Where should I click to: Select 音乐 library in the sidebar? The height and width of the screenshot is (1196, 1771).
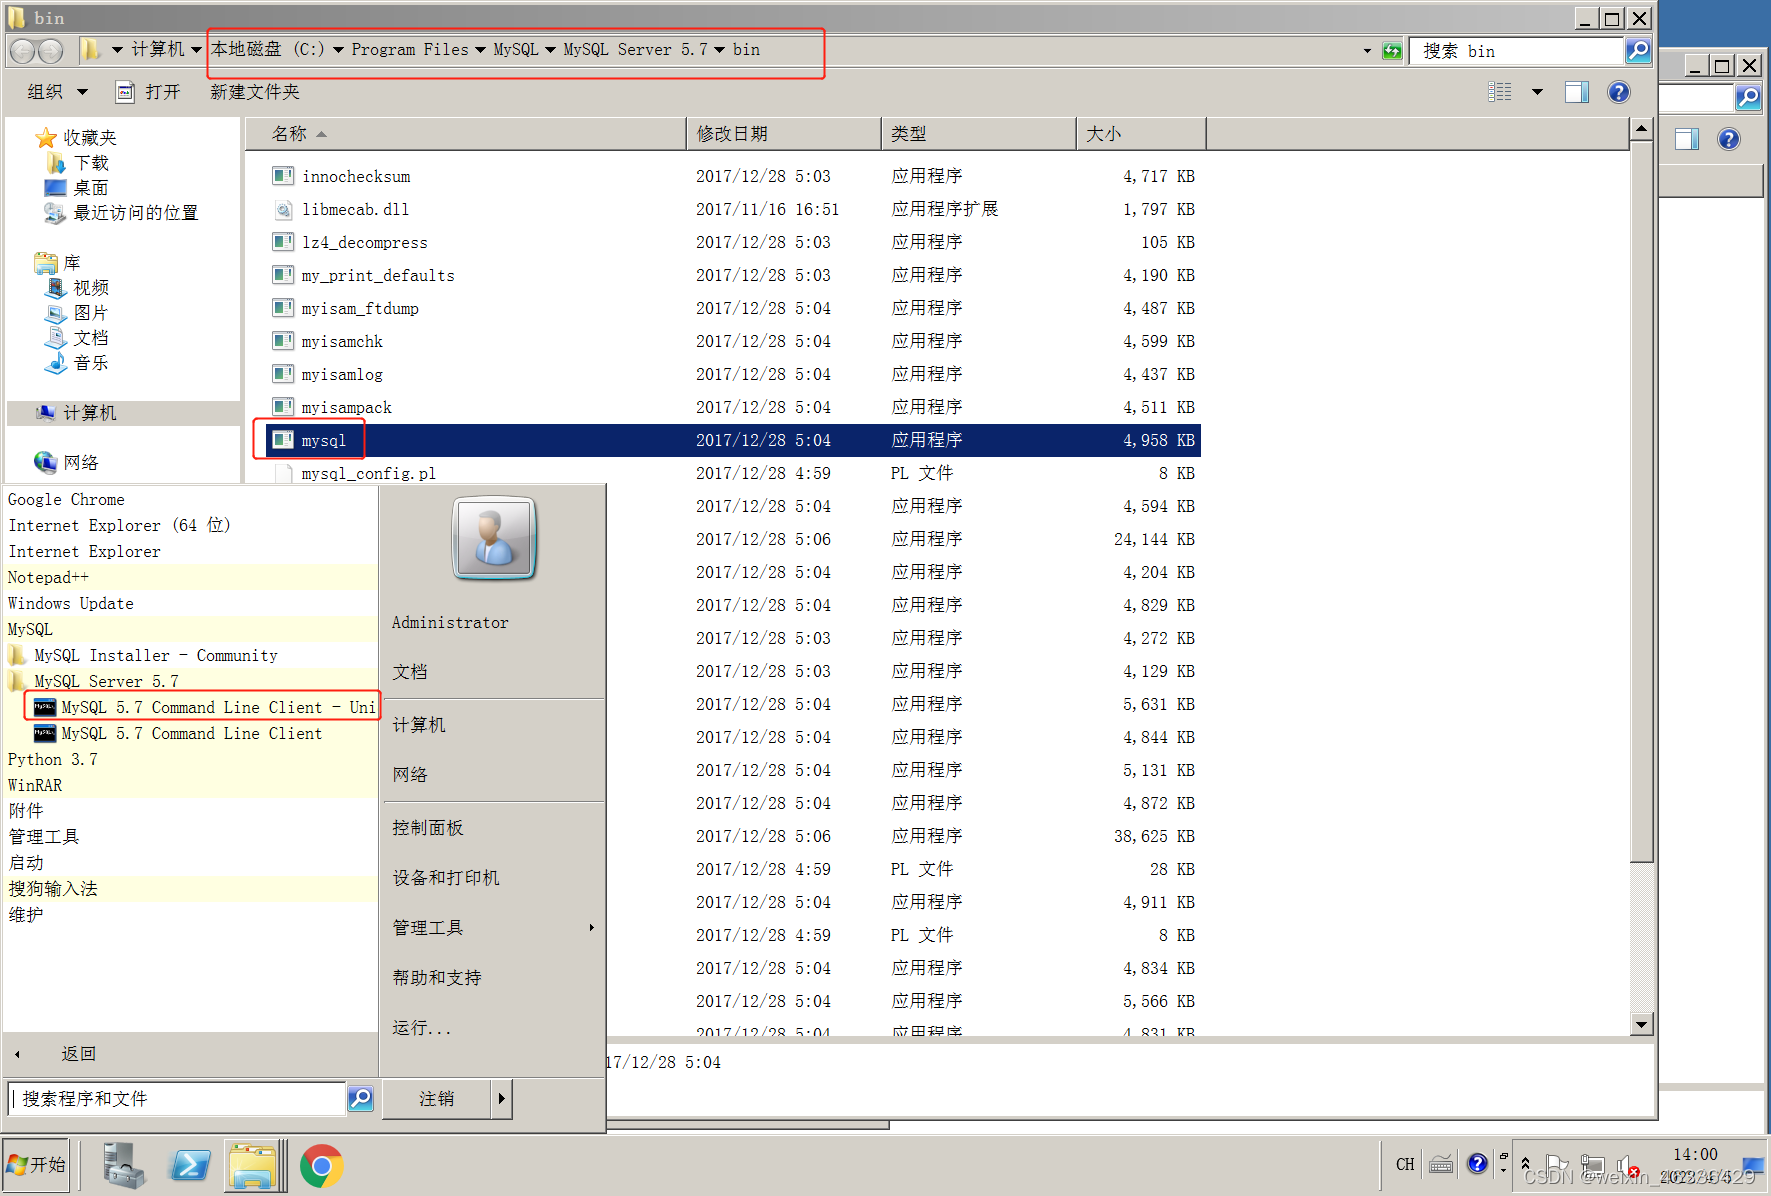91,363
